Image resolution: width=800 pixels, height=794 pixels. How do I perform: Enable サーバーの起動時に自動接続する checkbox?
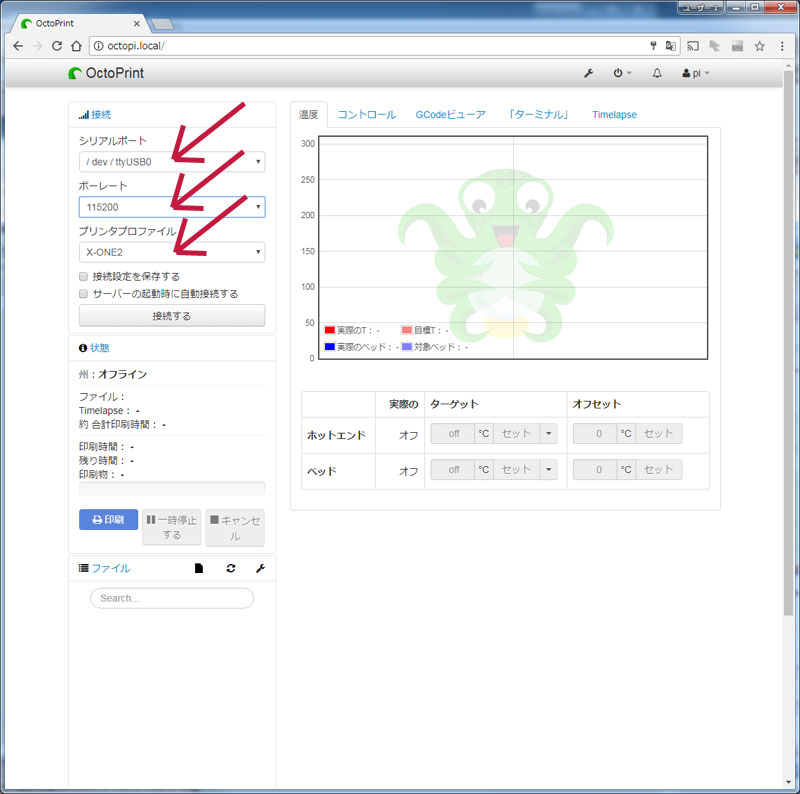coord(83,294)
